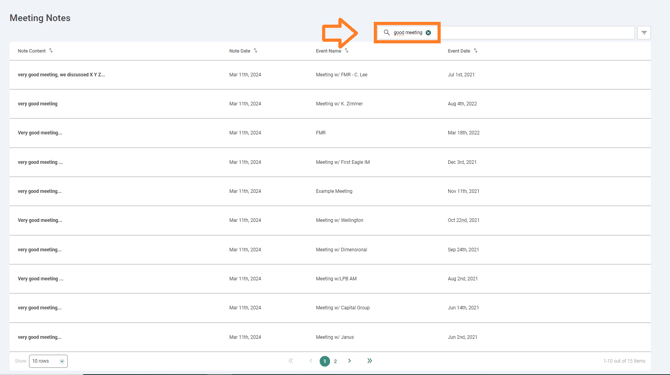Viewport: 670px width, 375px height.
Task: Select the 'Example Meeting' event cell
Action: (334, 191)
